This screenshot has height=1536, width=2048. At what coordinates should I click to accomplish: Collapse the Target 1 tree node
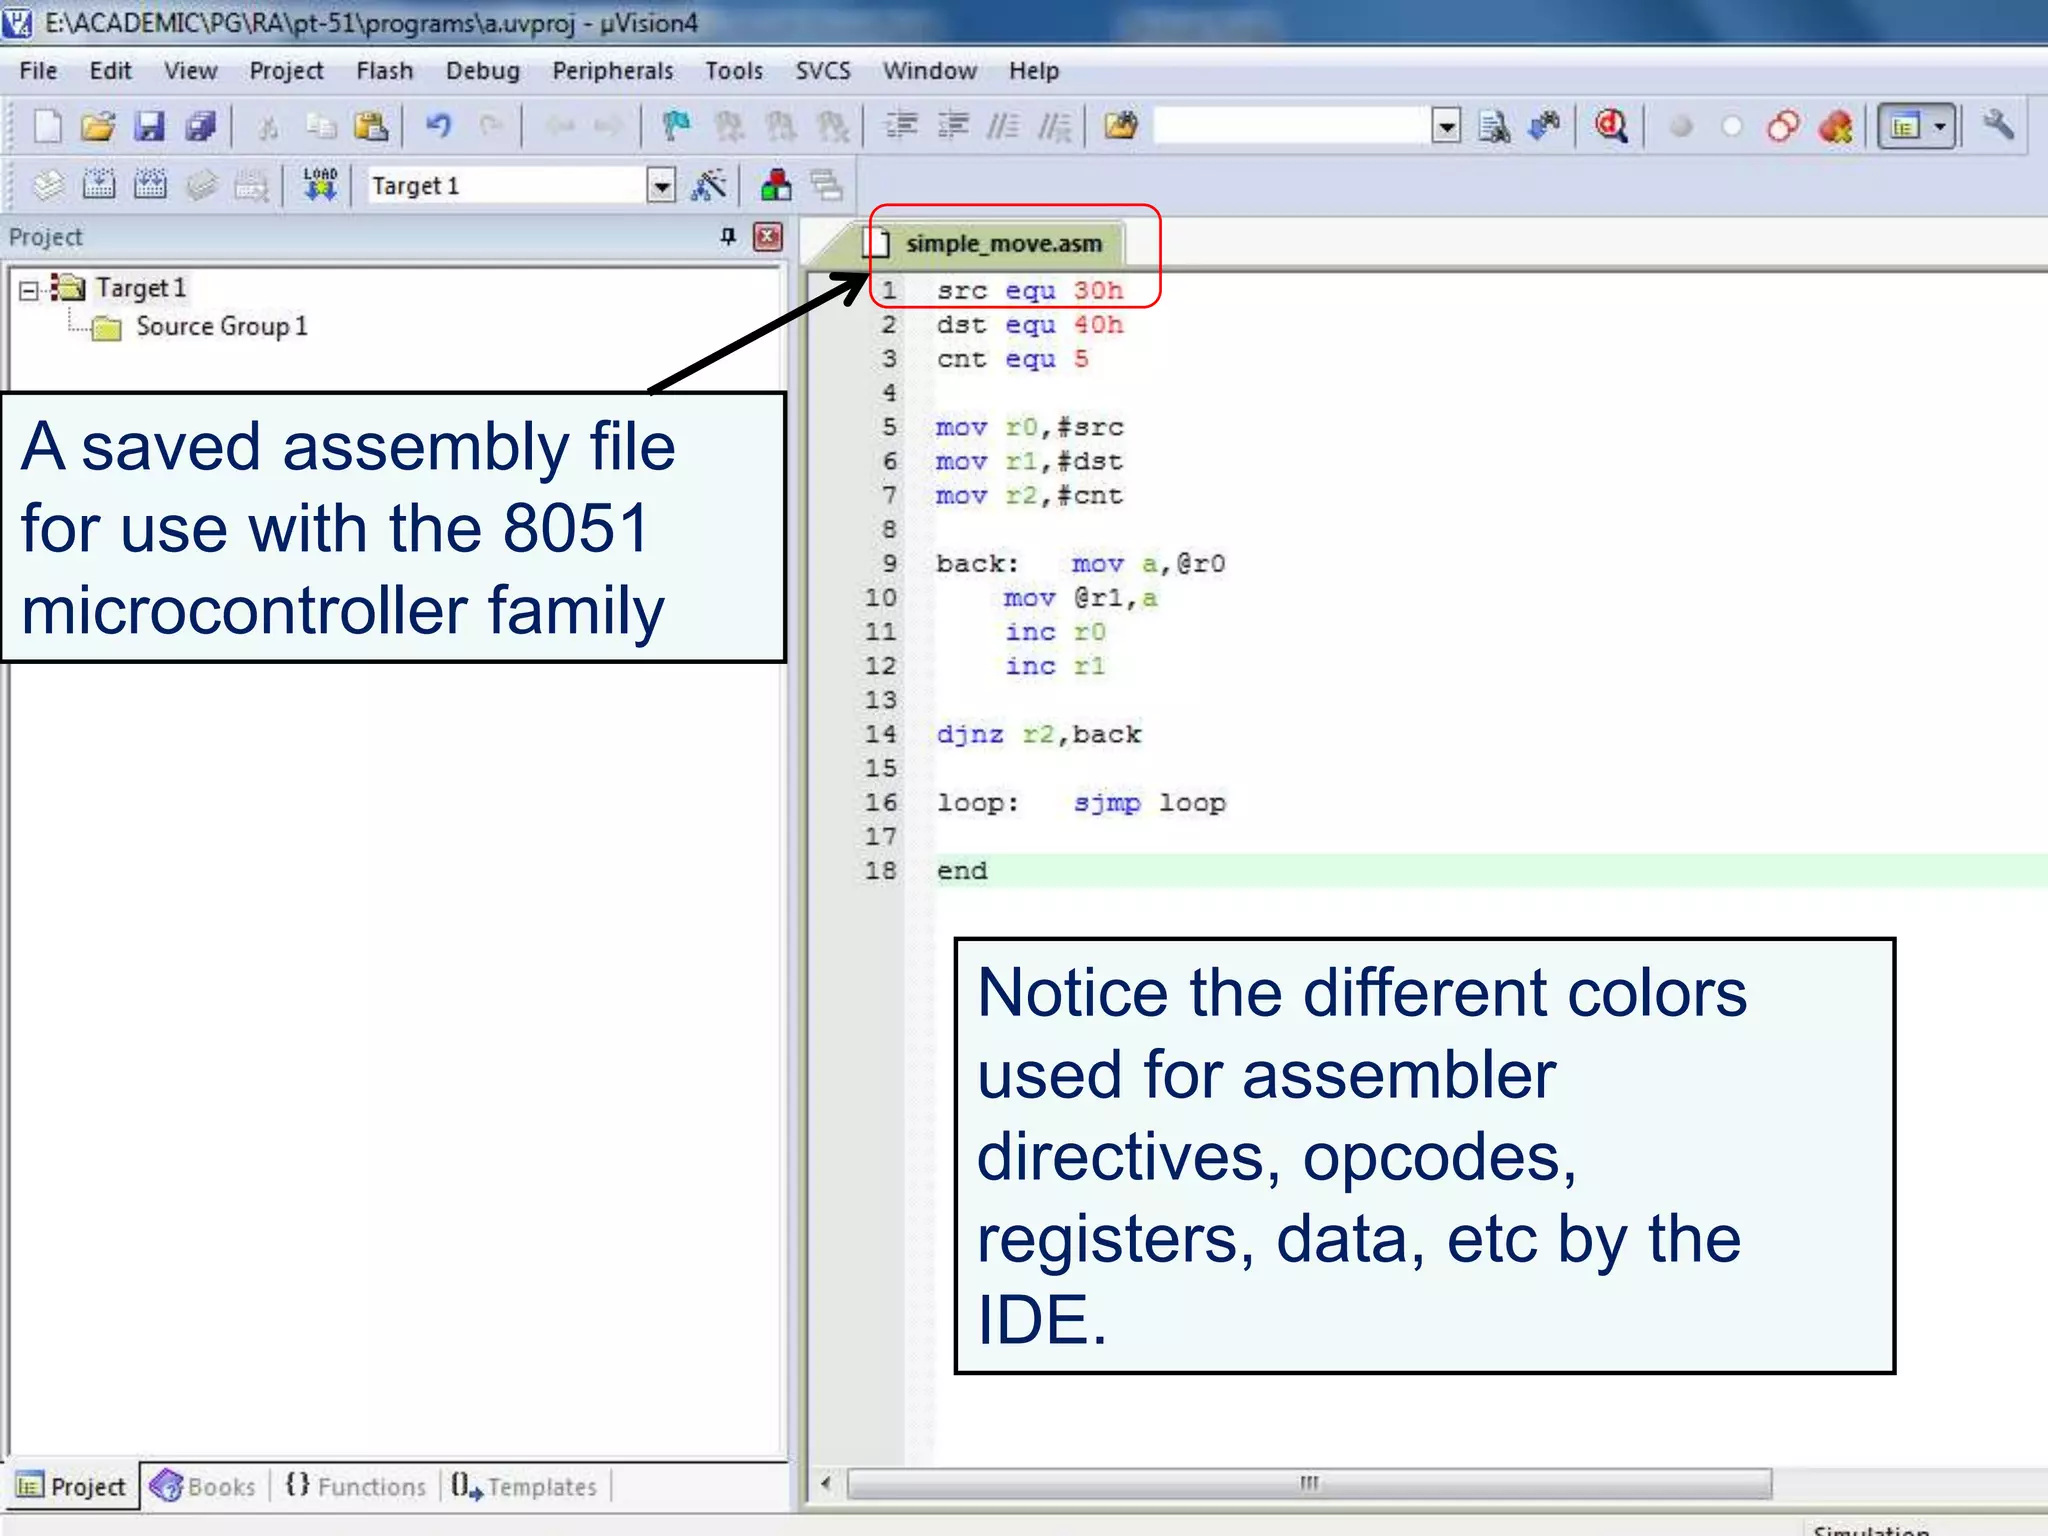[x=29, y=290]
